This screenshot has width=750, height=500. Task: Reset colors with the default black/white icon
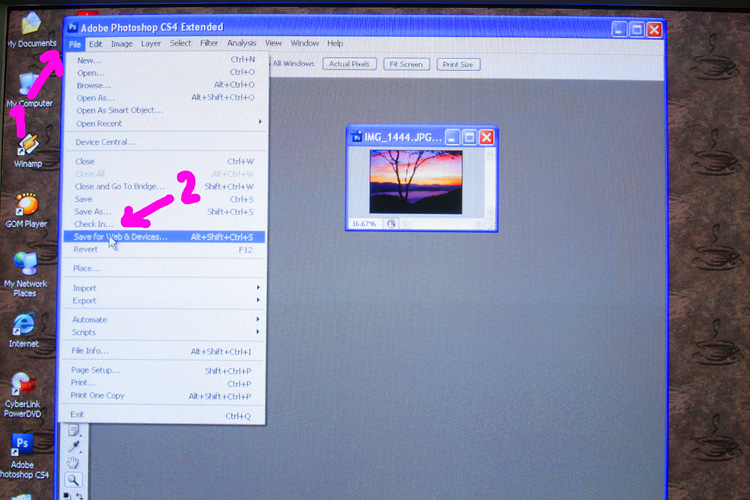67,496
